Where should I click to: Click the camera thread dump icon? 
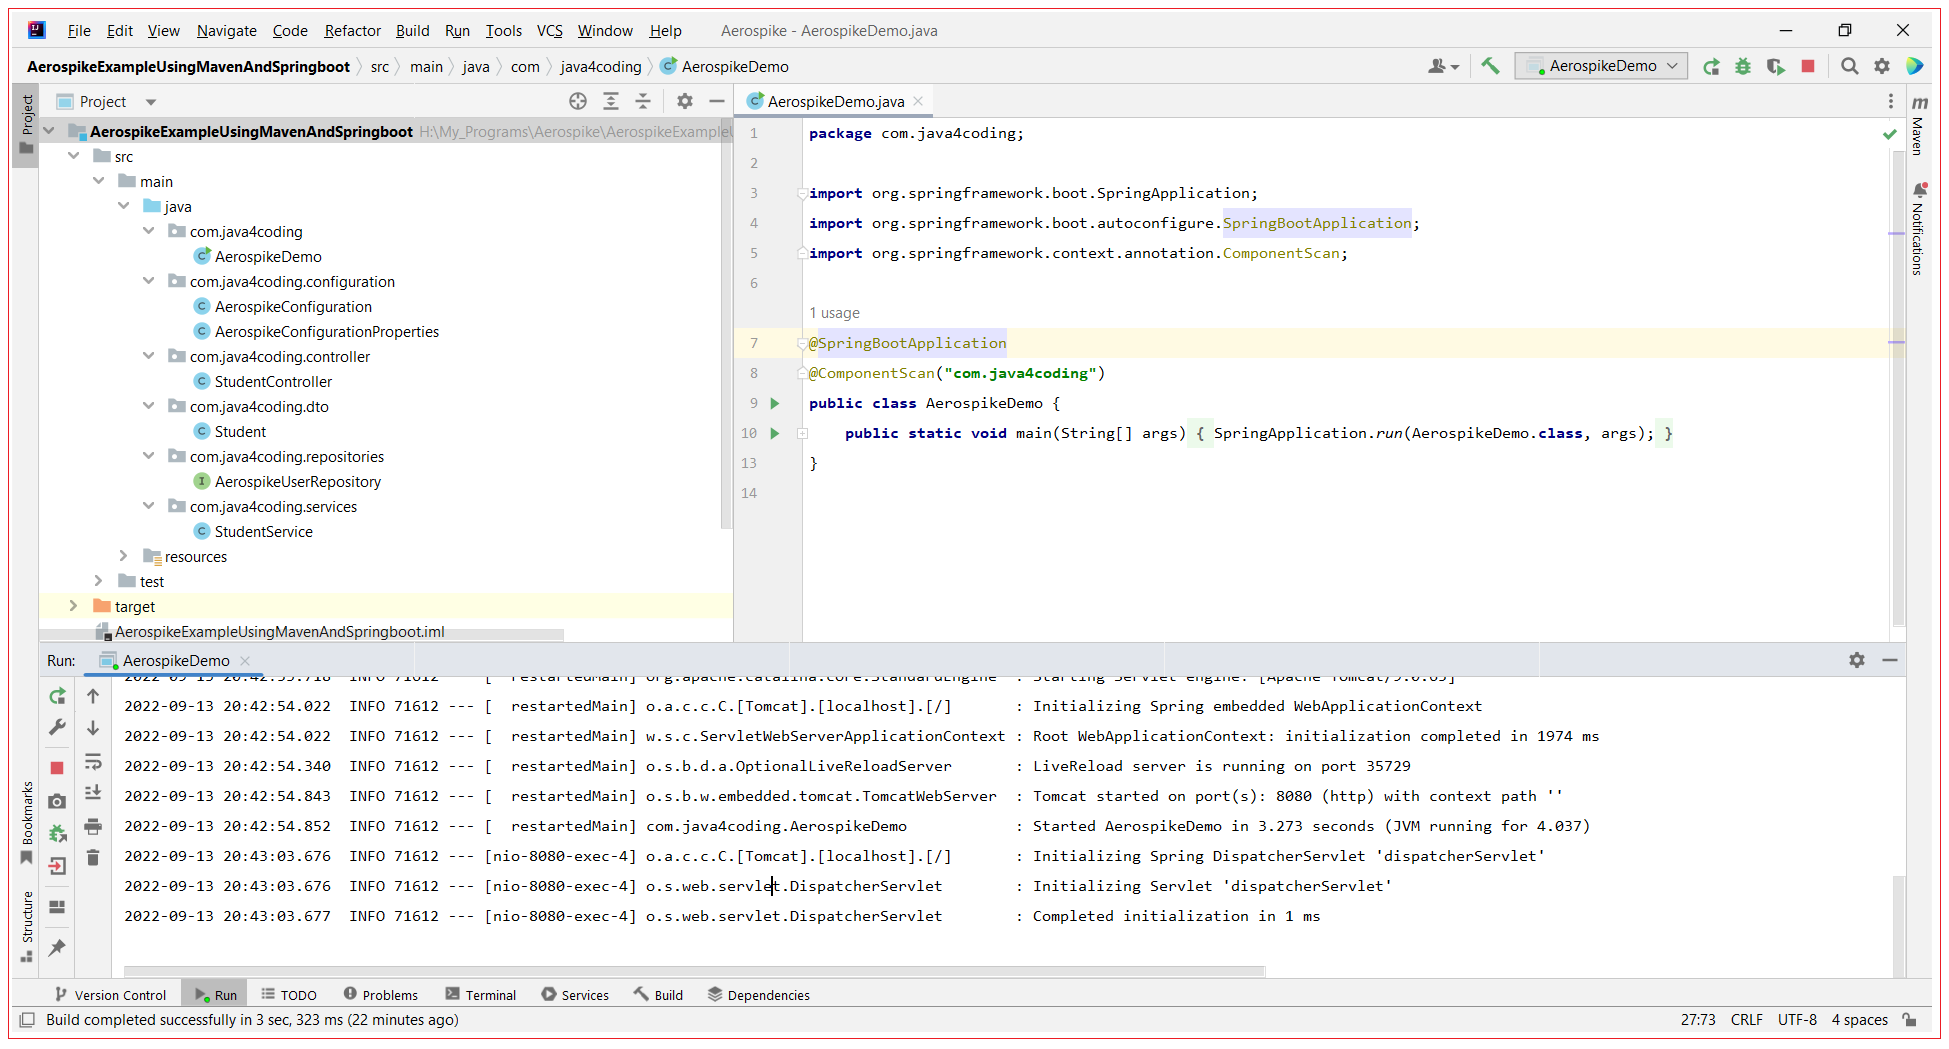tap(57, 801)
